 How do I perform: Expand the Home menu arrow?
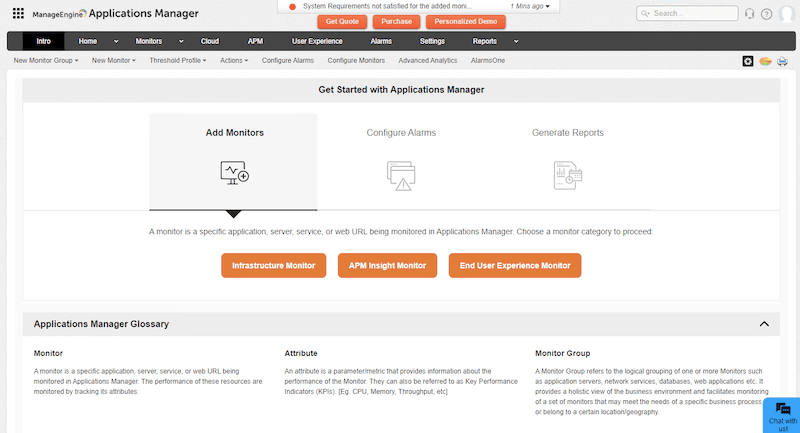(116, 41)
